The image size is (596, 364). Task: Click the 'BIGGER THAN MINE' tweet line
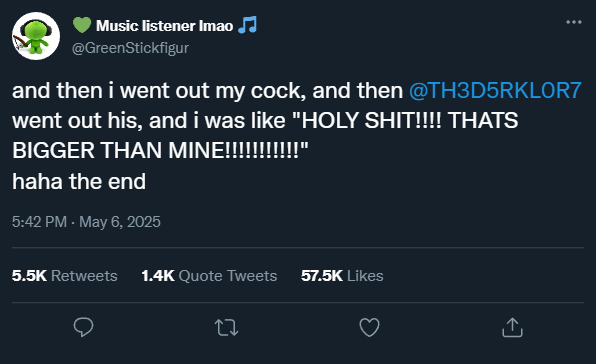tap(160, 150)
